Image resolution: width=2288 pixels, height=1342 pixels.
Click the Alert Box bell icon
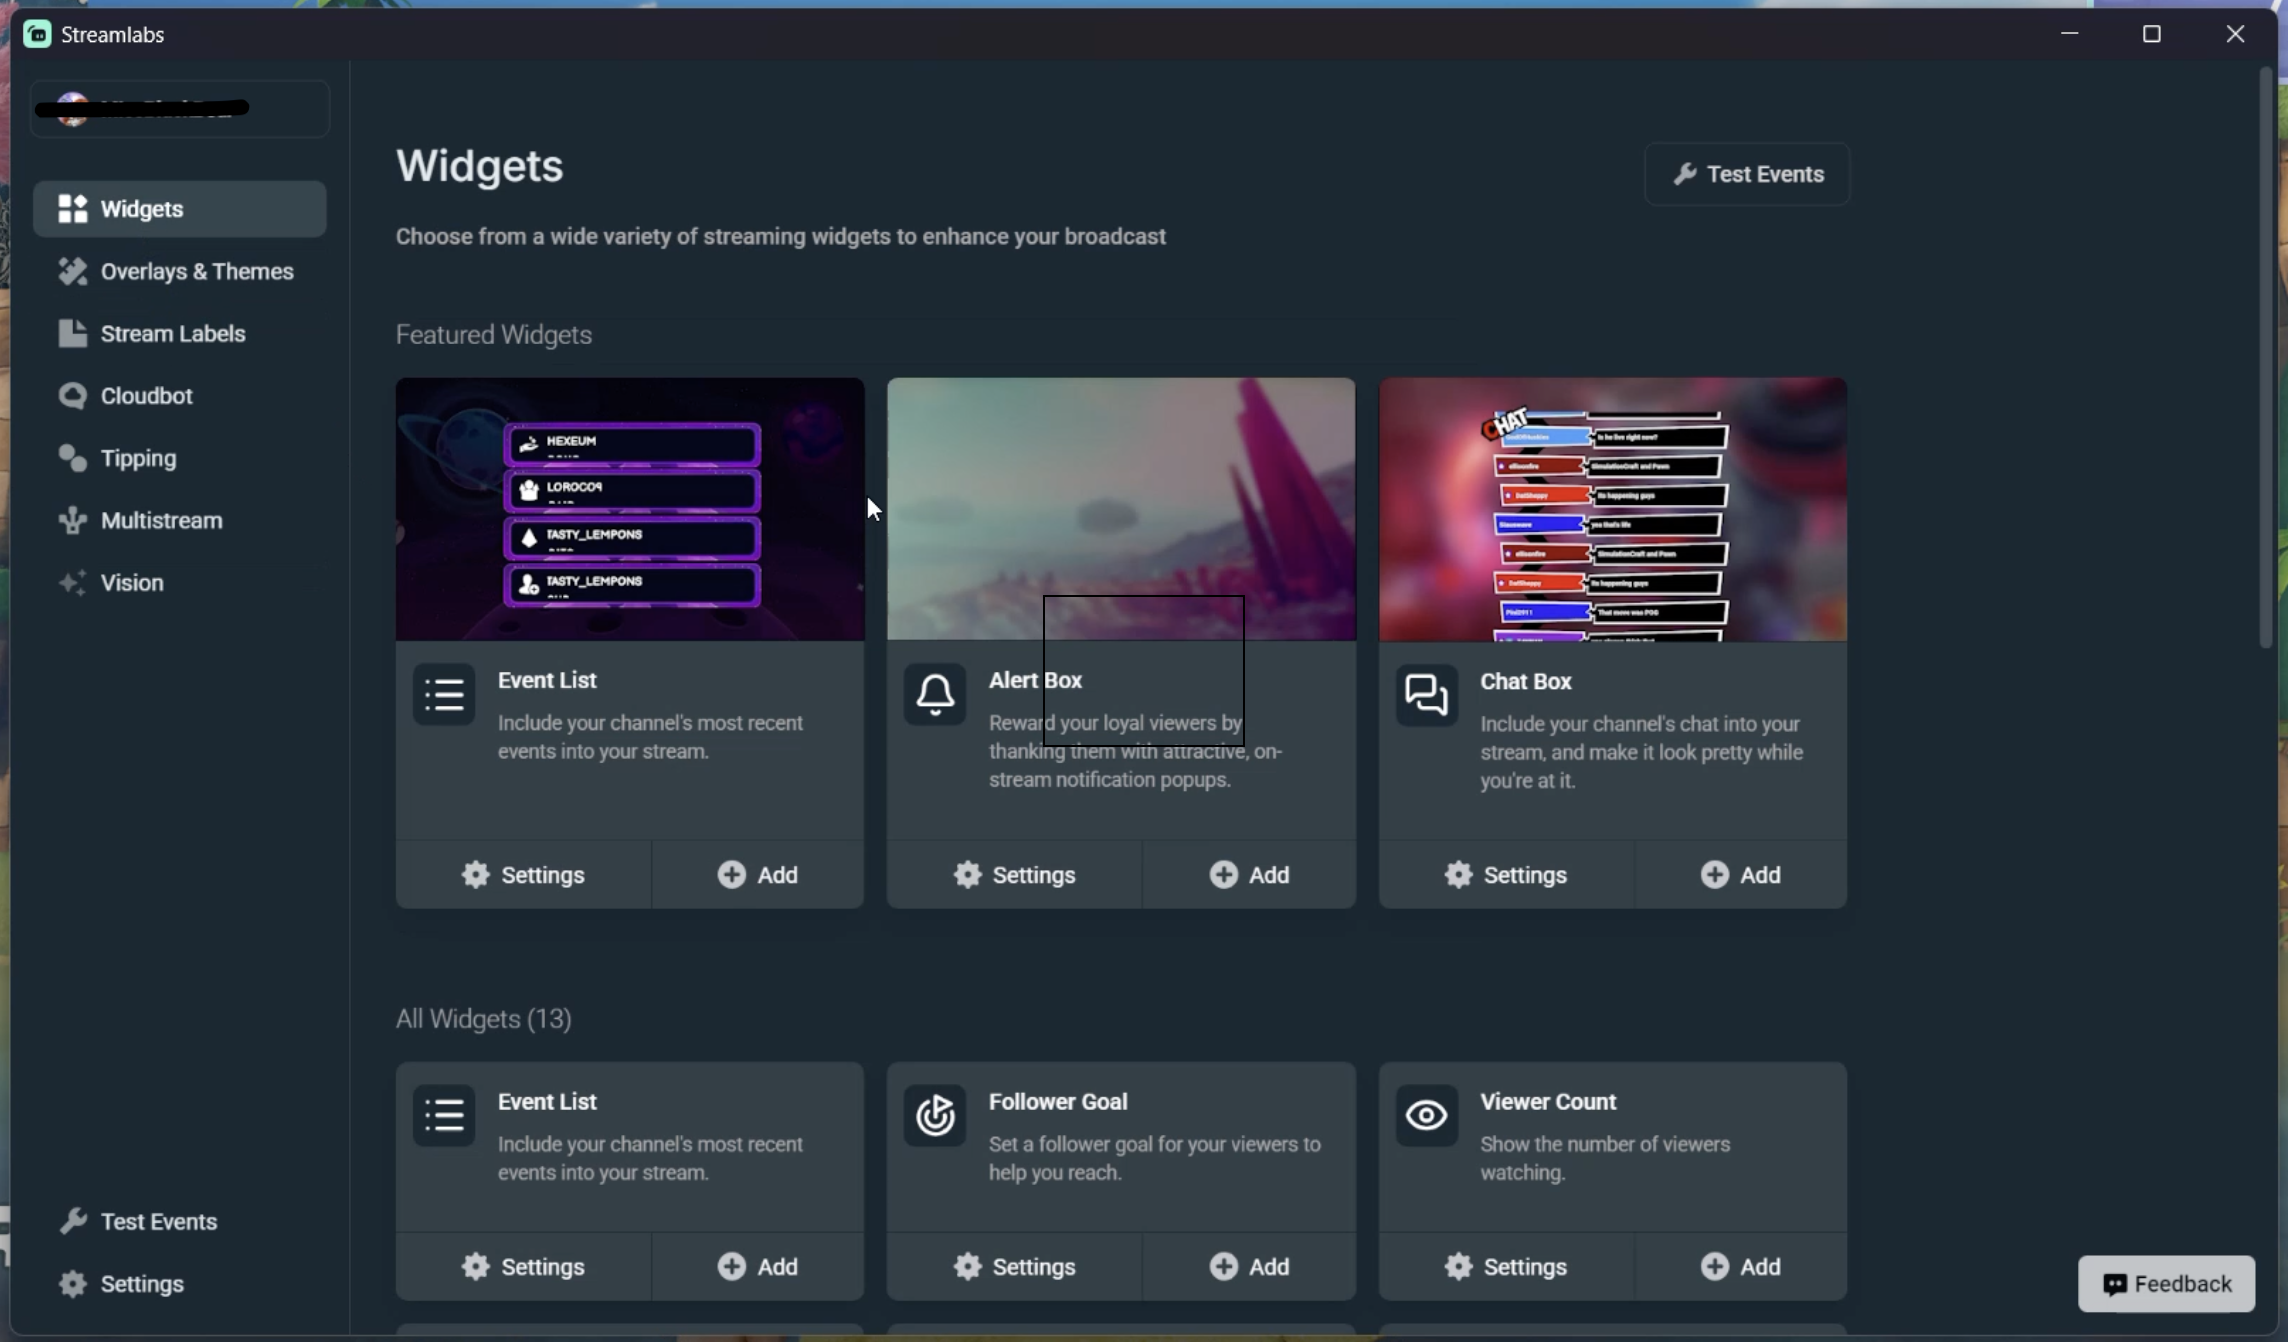[x=935, y=694]
